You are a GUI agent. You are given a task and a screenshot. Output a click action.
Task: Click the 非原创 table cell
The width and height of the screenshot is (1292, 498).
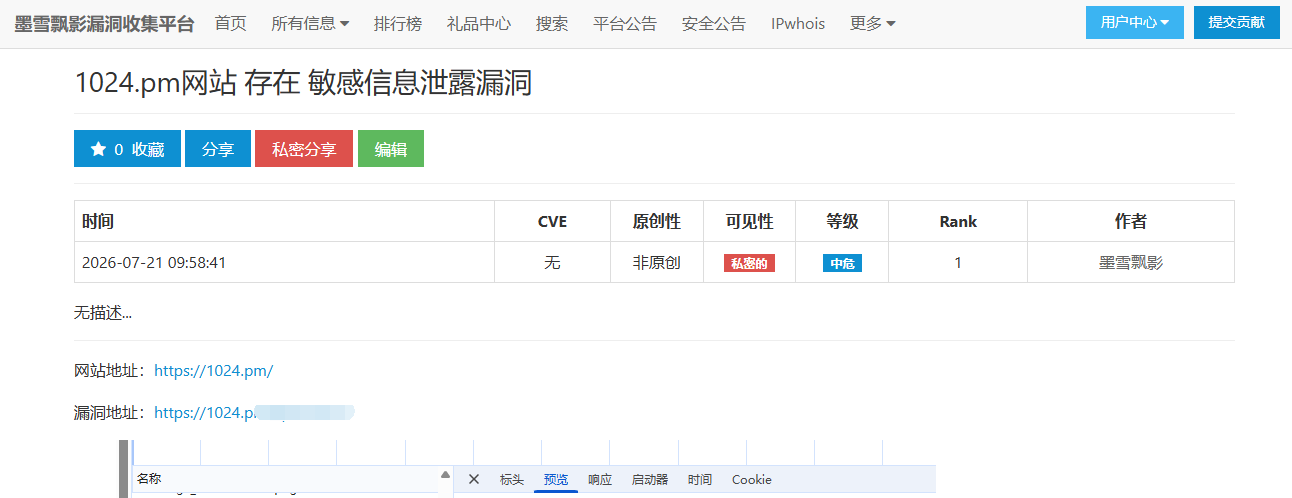(x=657, y=263)
